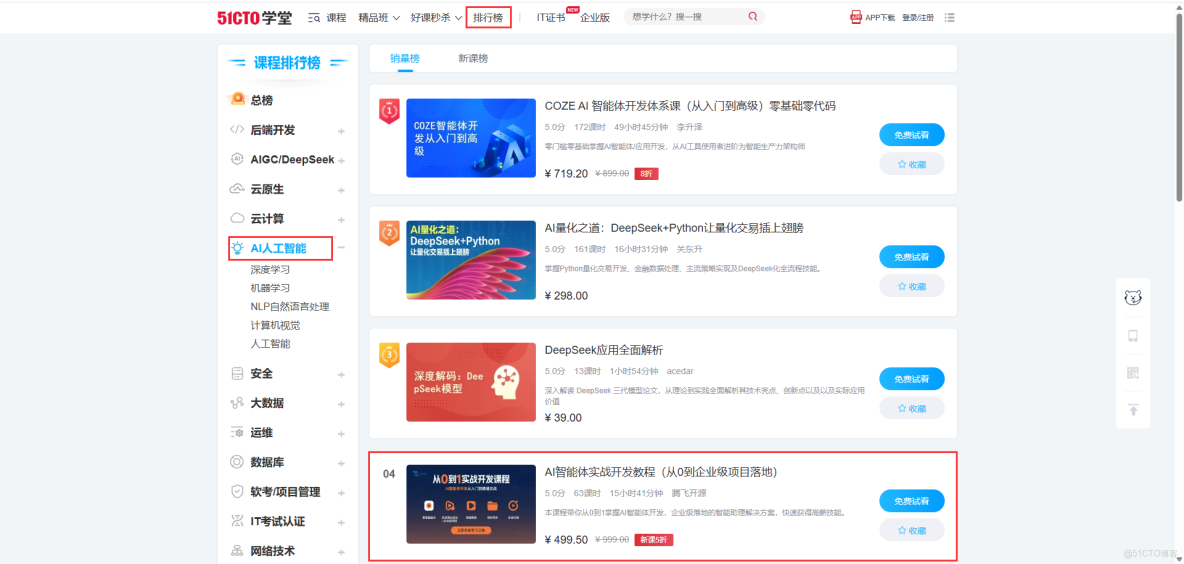Click the 登录/注册 link
This screenshot has width=1184, height=564.
coord(918,17)
